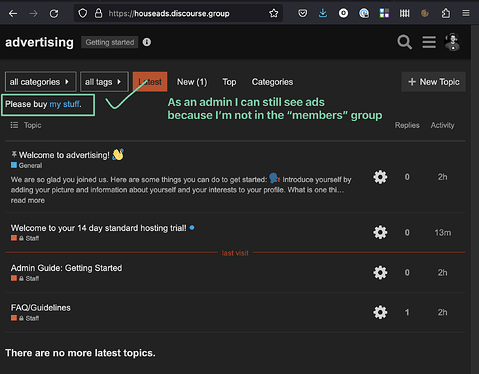Click the globe extension icon in toolbar
Screen dimensions: 479x374
364,13
